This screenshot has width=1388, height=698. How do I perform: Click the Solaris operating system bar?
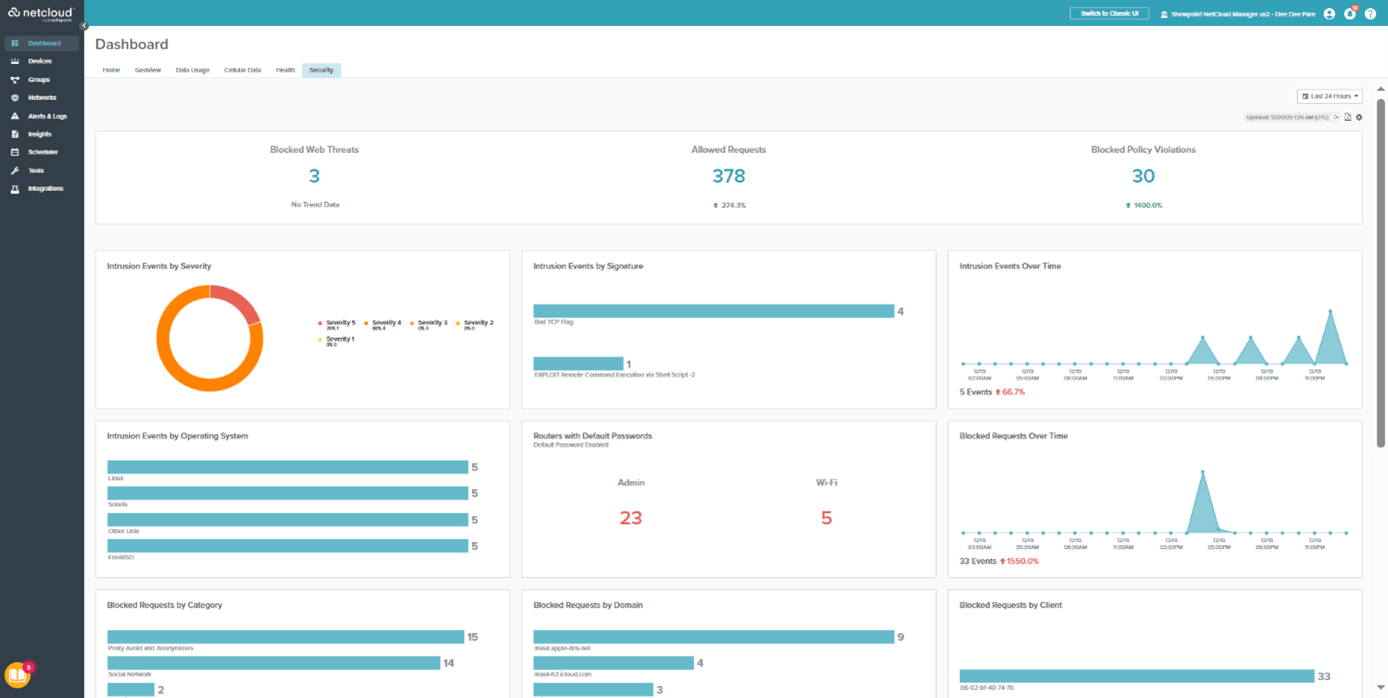pos(288,493)
